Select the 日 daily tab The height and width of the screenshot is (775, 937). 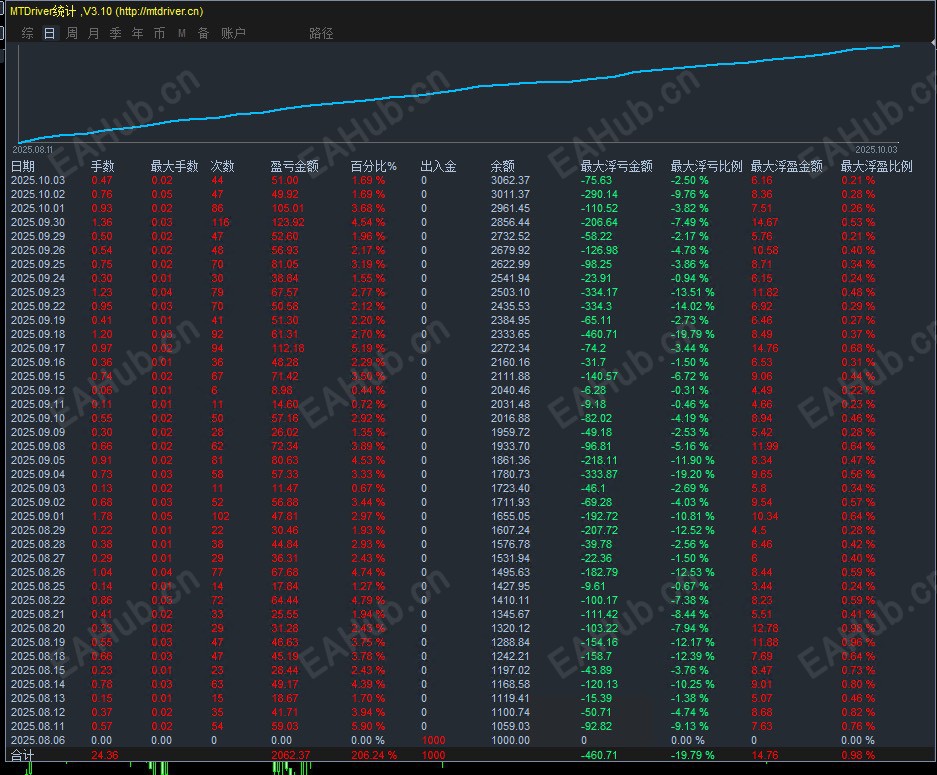tap(50, 33)
